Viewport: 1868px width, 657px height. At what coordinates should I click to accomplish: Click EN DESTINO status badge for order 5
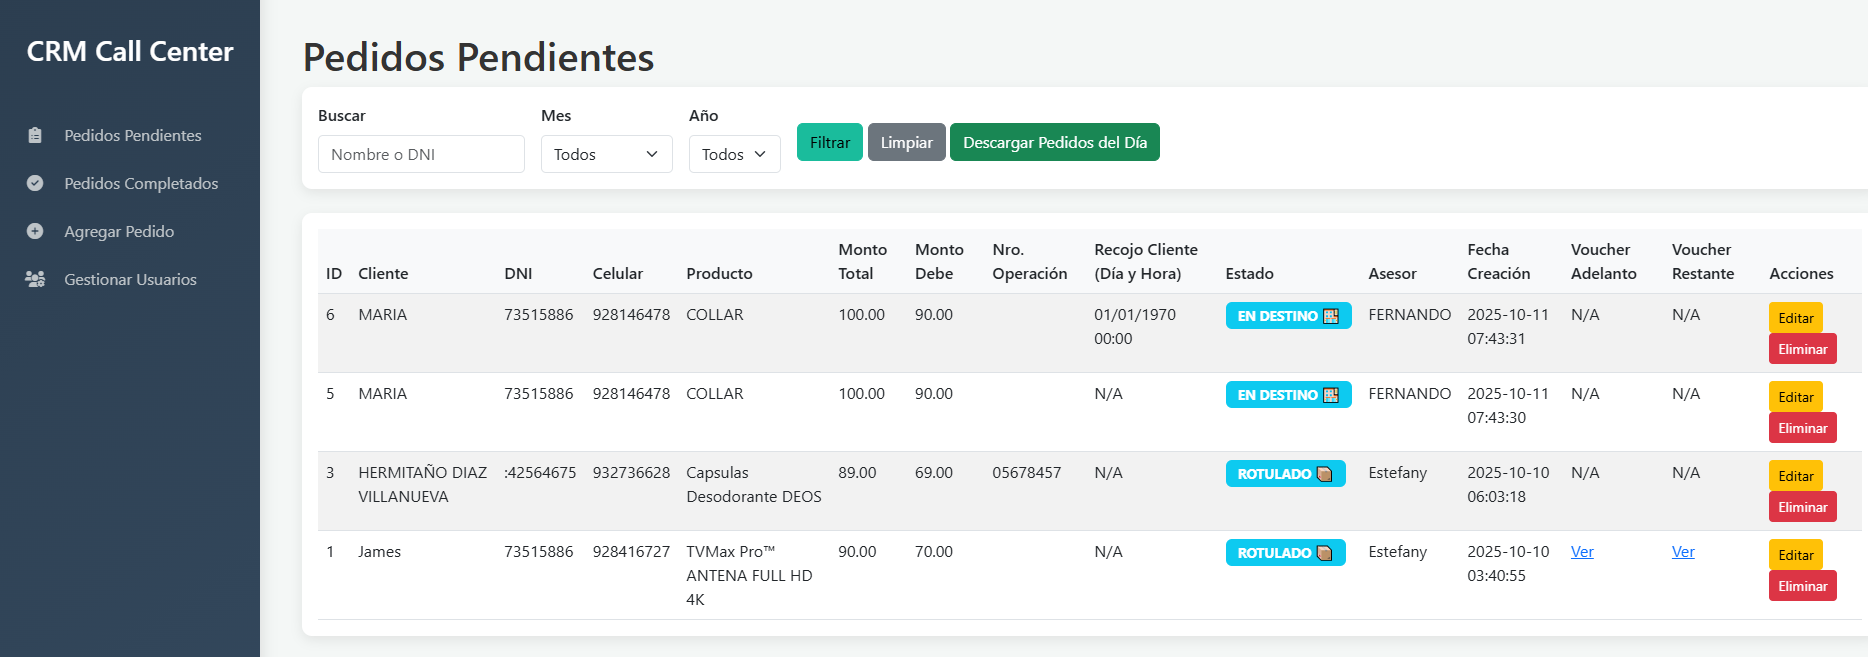(x=1287, y=395)
